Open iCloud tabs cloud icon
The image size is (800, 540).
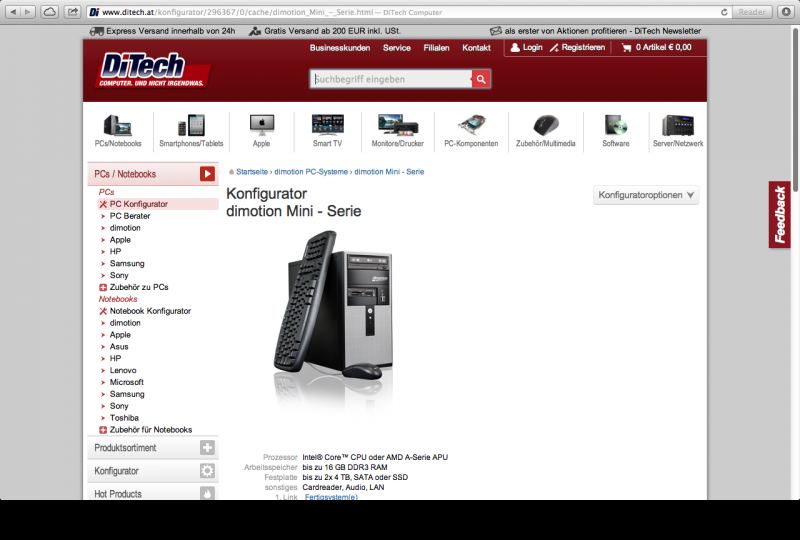(x=49, y=12)
